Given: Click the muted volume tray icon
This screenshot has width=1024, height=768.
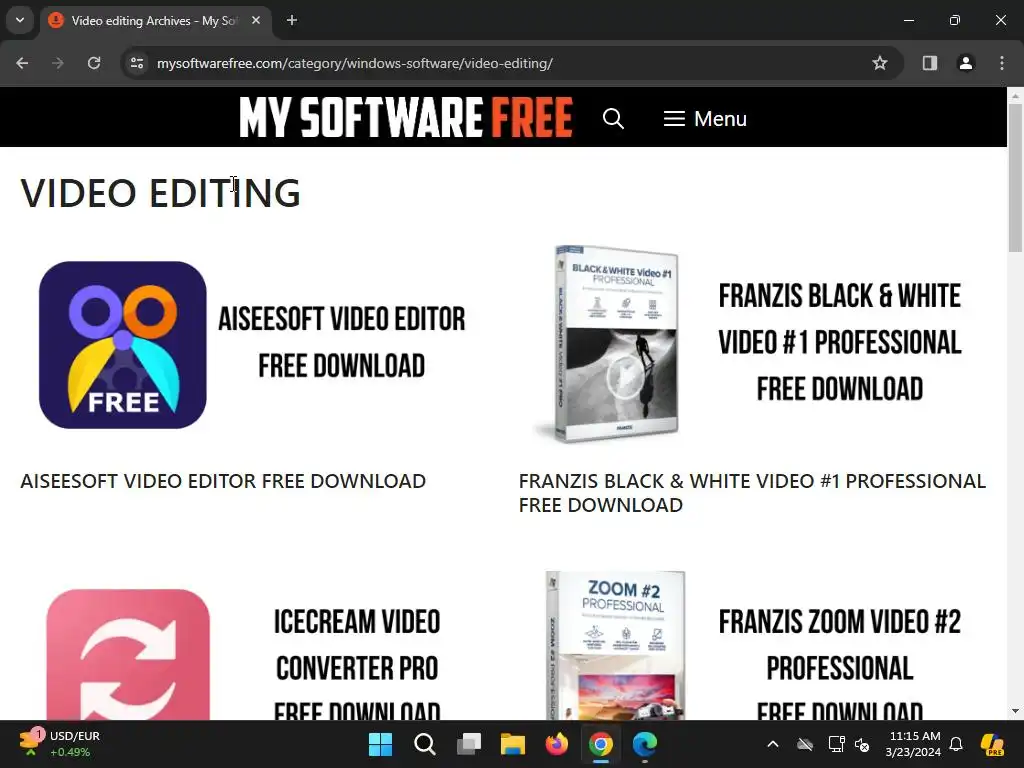Looking at the screenshot, I should 862,744.
